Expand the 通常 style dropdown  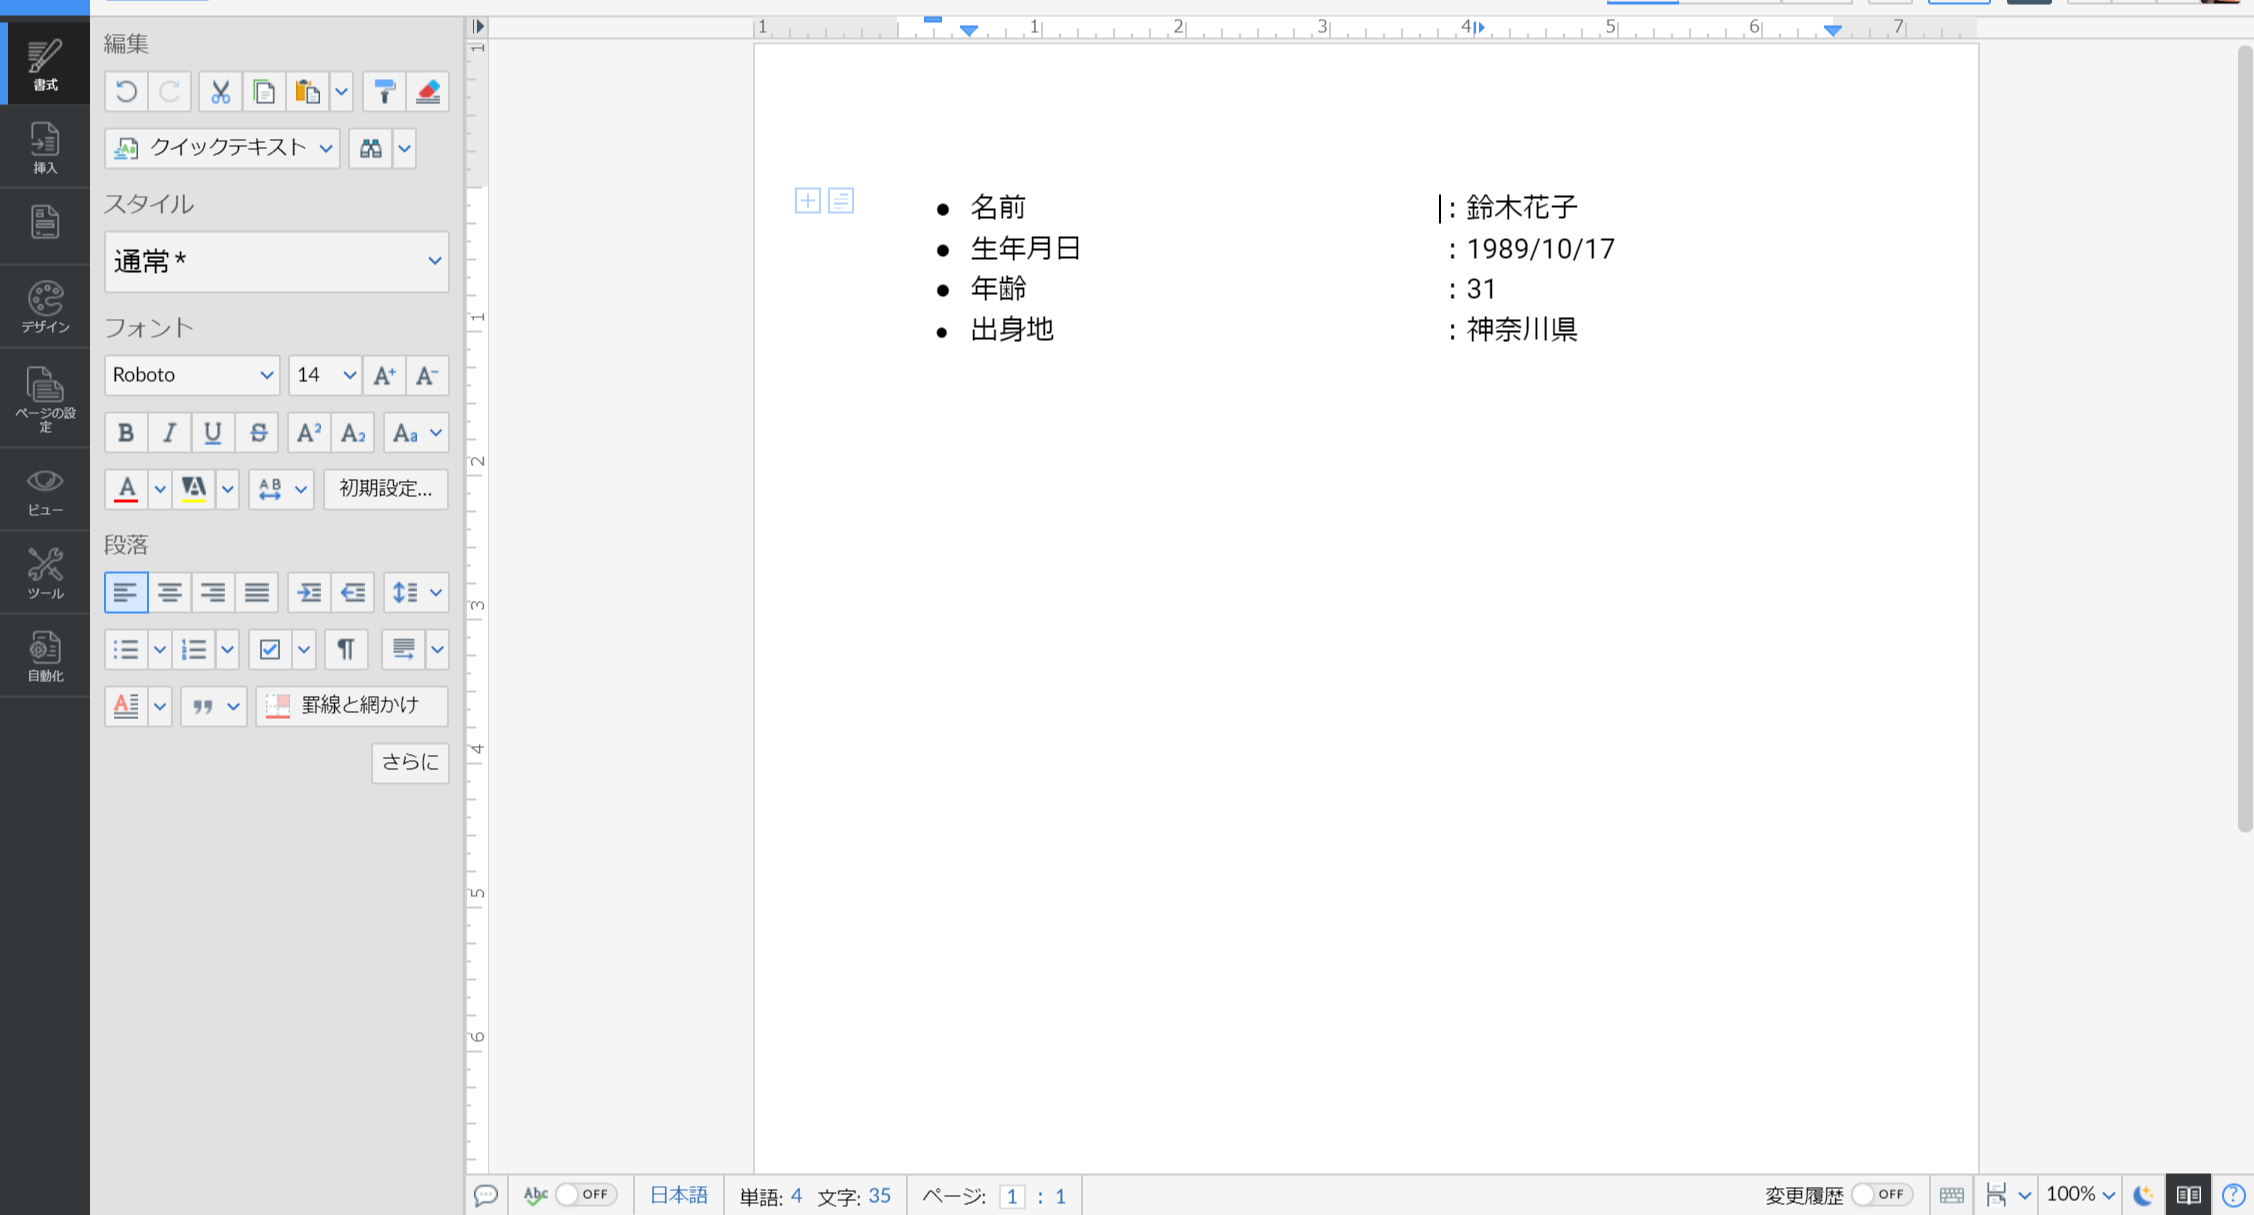[276, 261]
